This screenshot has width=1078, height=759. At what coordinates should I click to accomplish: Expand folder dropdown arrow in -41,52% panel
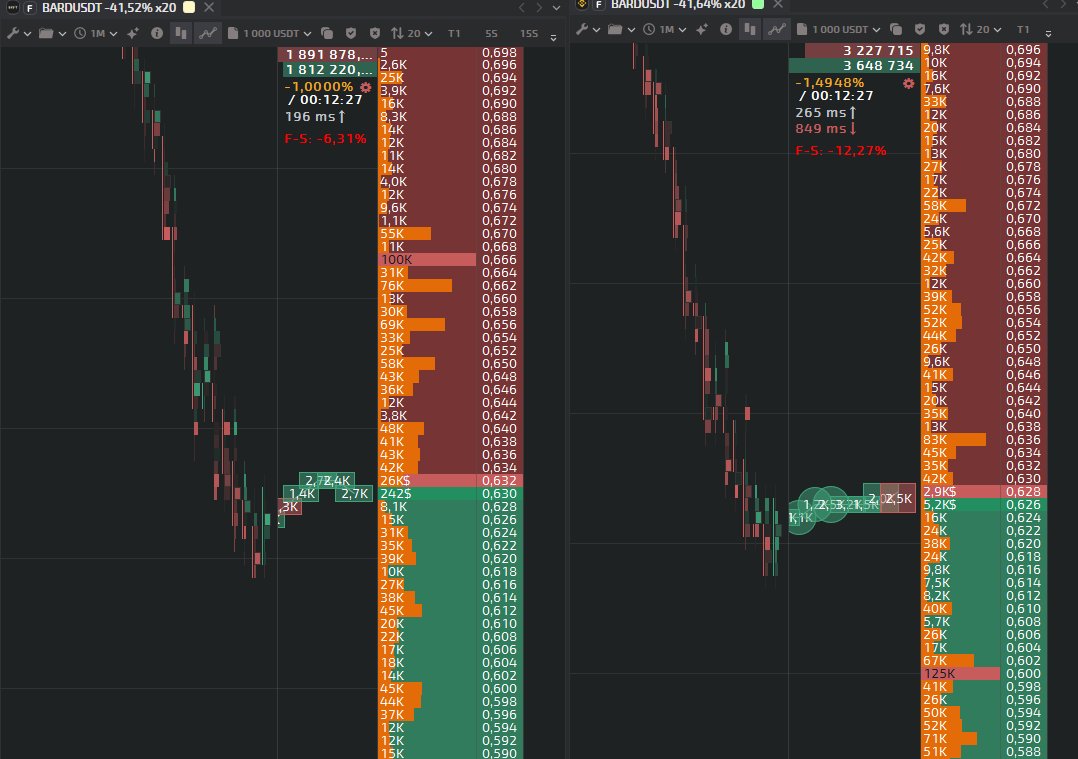pos(63,34)
